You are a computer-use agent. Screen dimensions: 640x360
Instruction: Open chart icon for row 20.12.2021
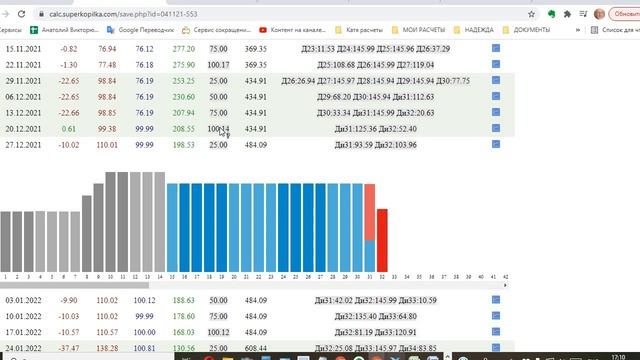(496, 128)
